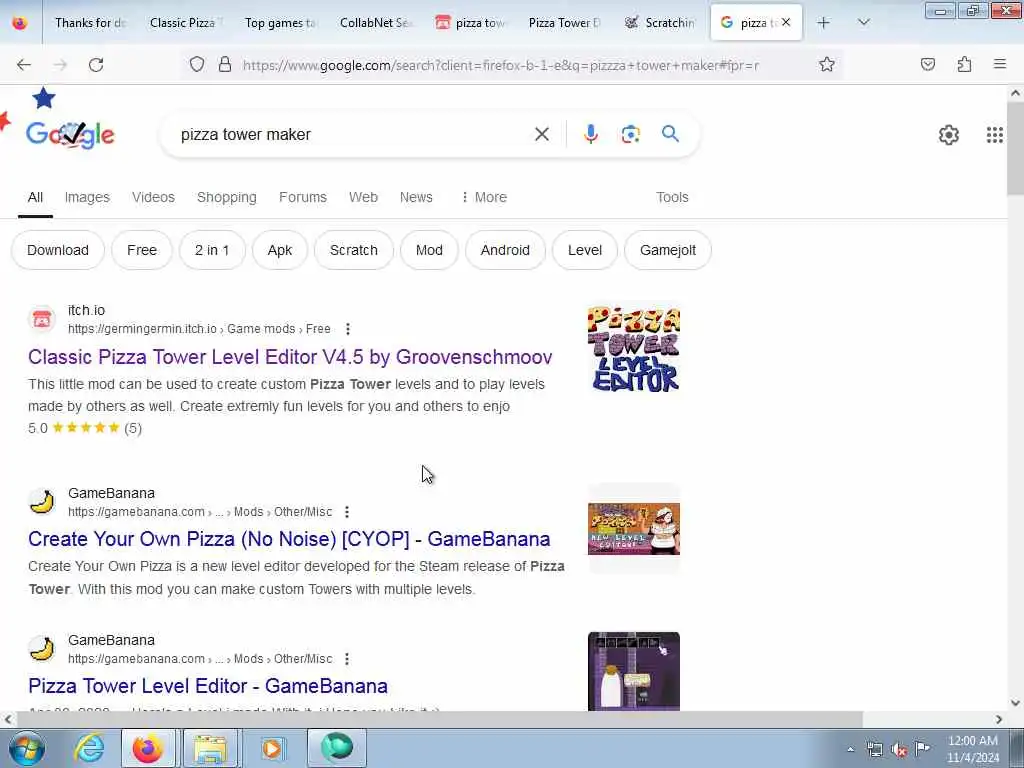Select the Forums search filter
Screen dimensions: 1024x768
pyautogui.click(x=302, y=197)
